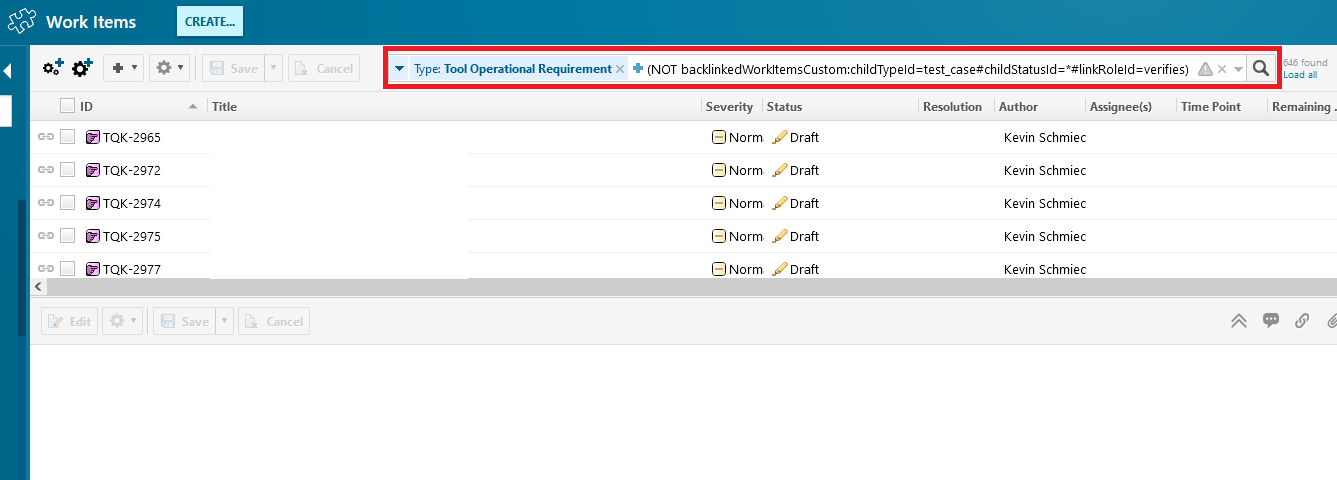This screenshot has width=1337, height=480.
Task: Check the select-all checkbox in ID header
Action: [x=67, y=106]
